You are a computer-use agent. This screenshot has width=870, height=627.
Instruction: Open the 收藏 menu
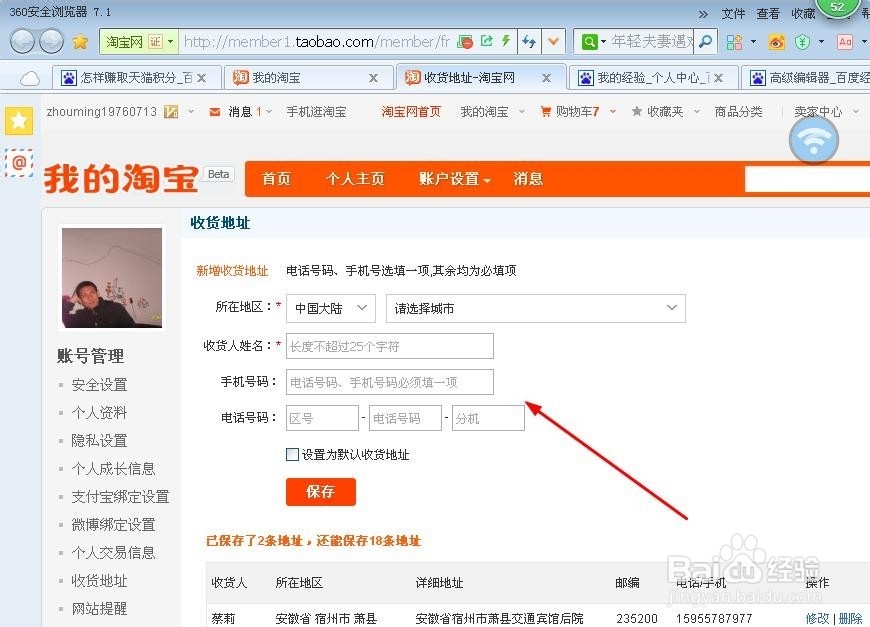point(803,14)
